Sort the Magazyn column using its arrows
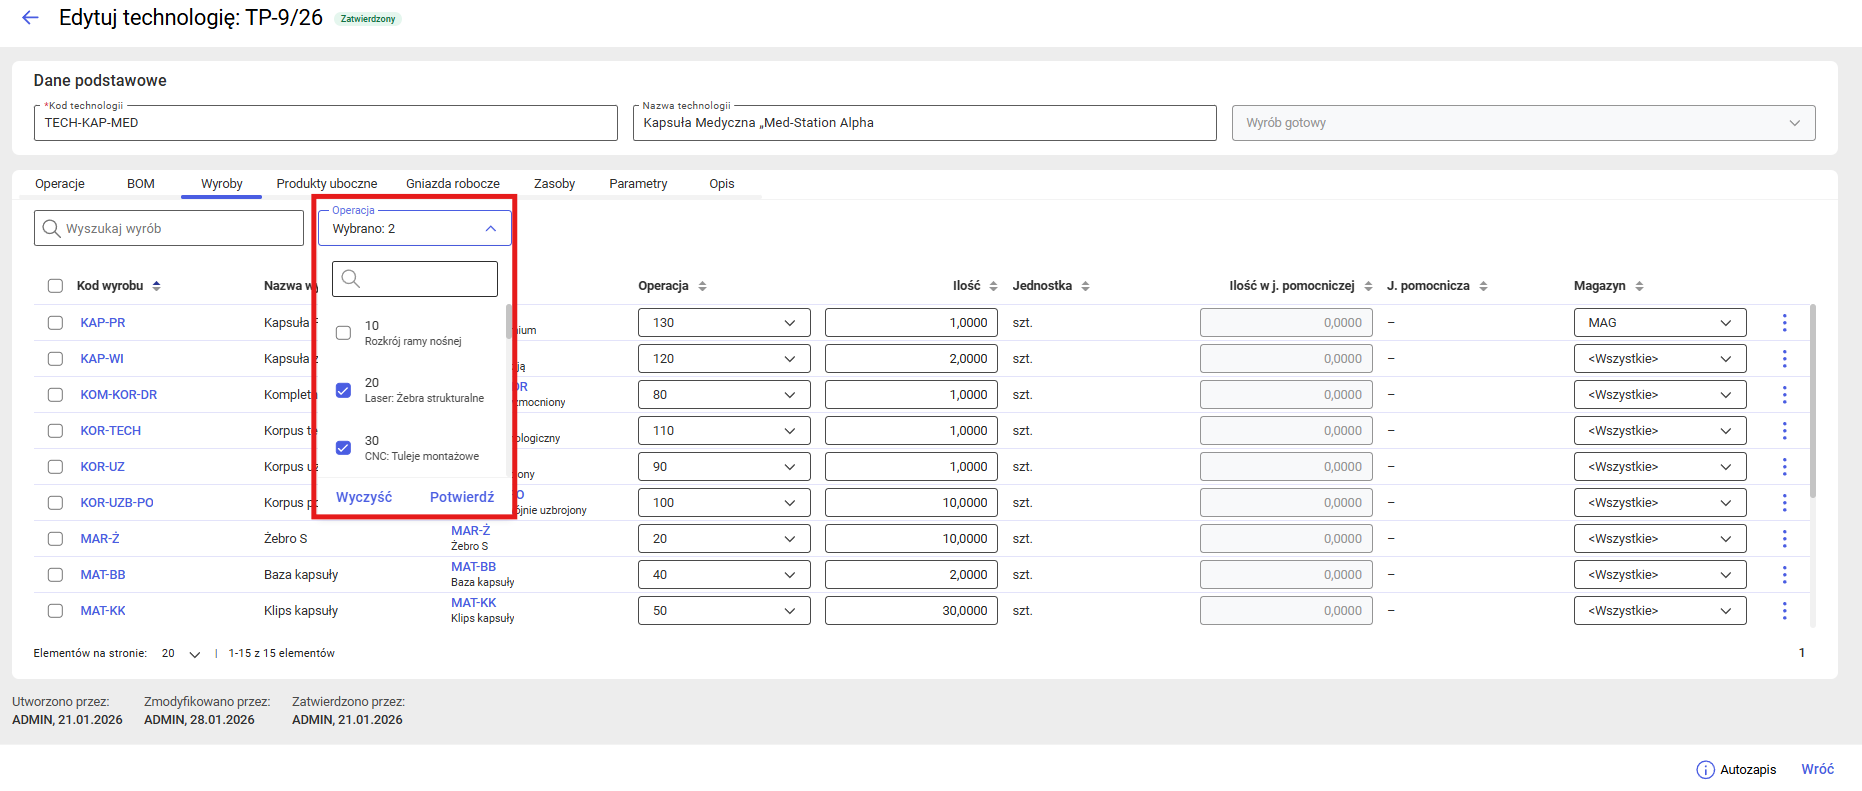 tap(1639, 286)
